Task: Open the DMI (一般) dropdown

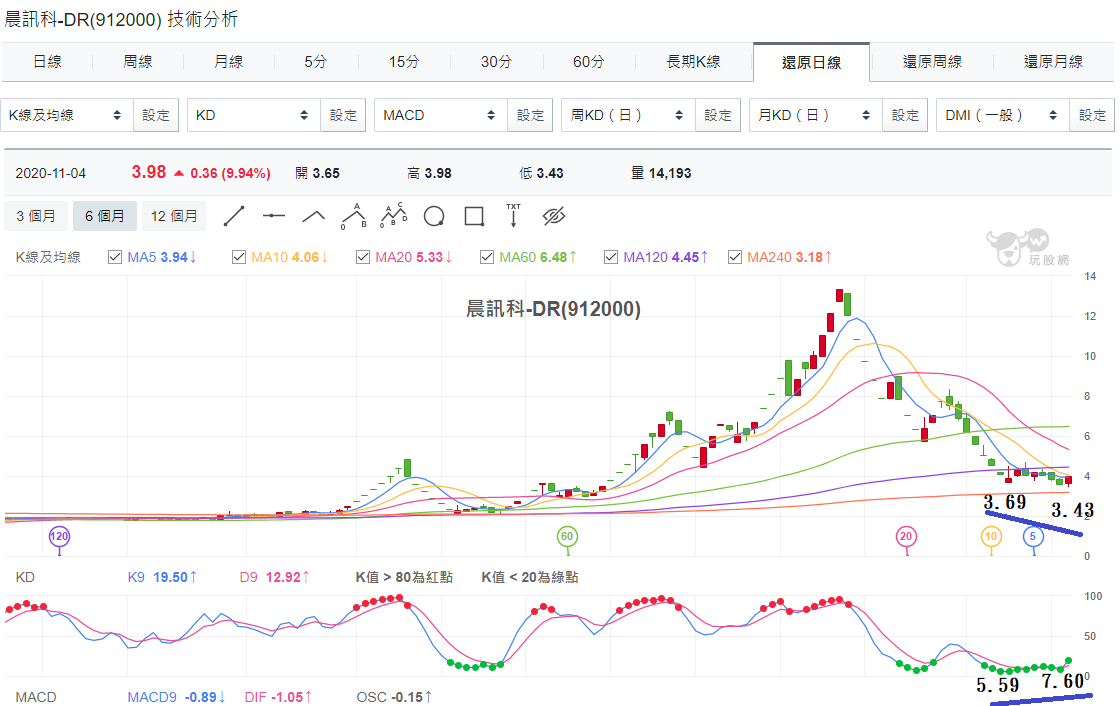Action: 1003,115
